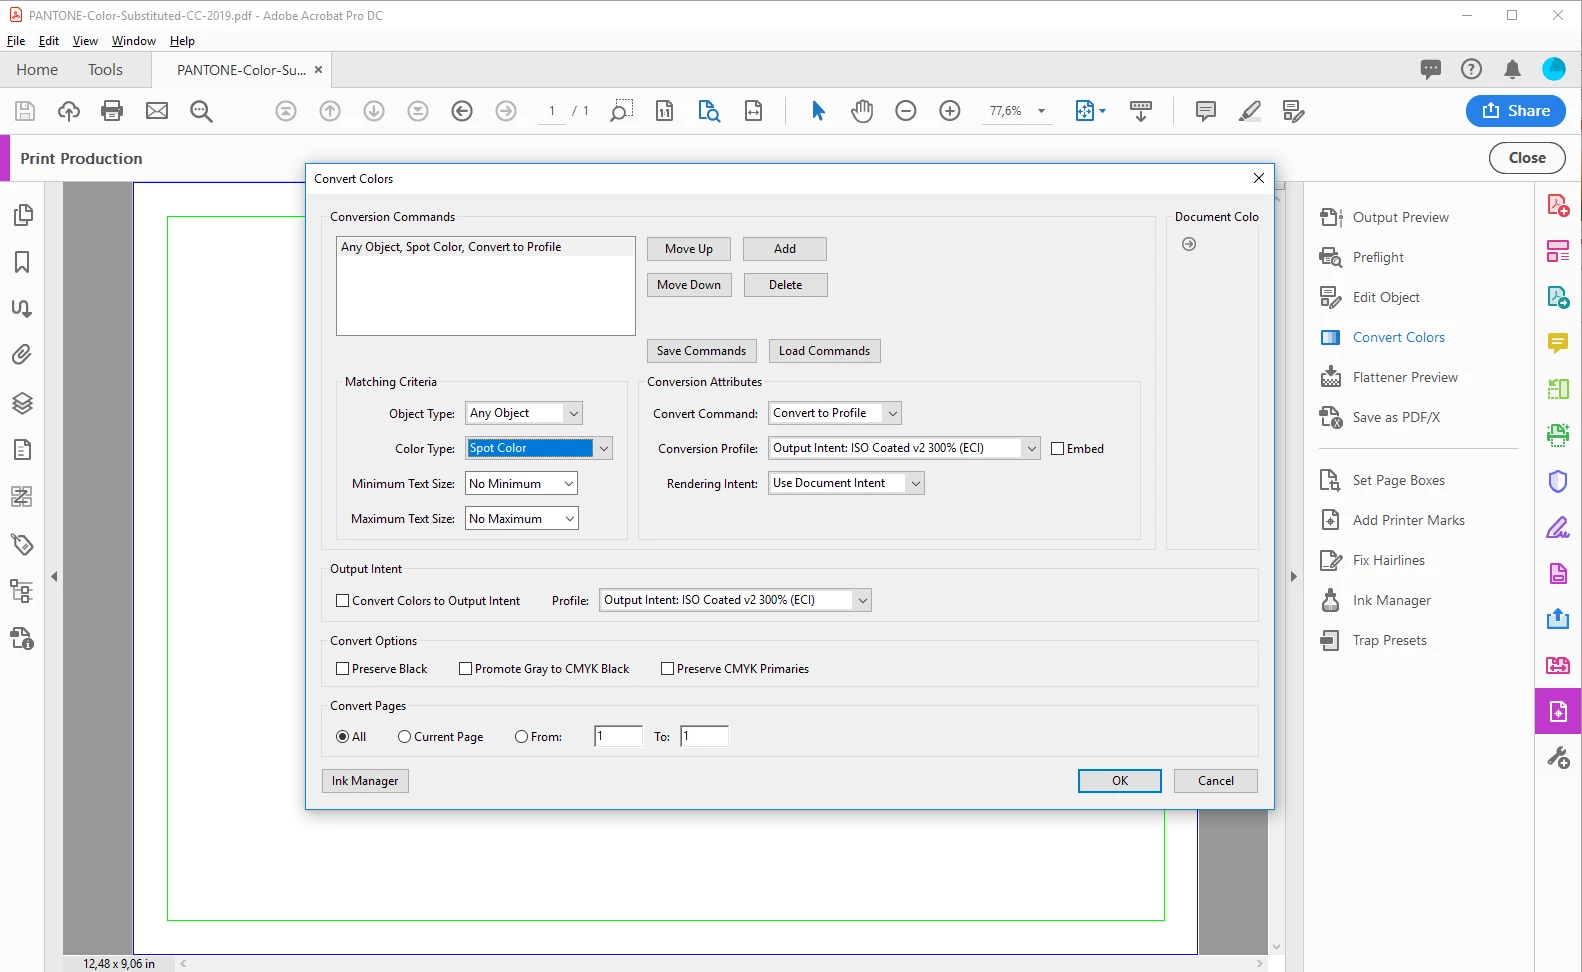Open the Help menu

click(x=182, y=41)
